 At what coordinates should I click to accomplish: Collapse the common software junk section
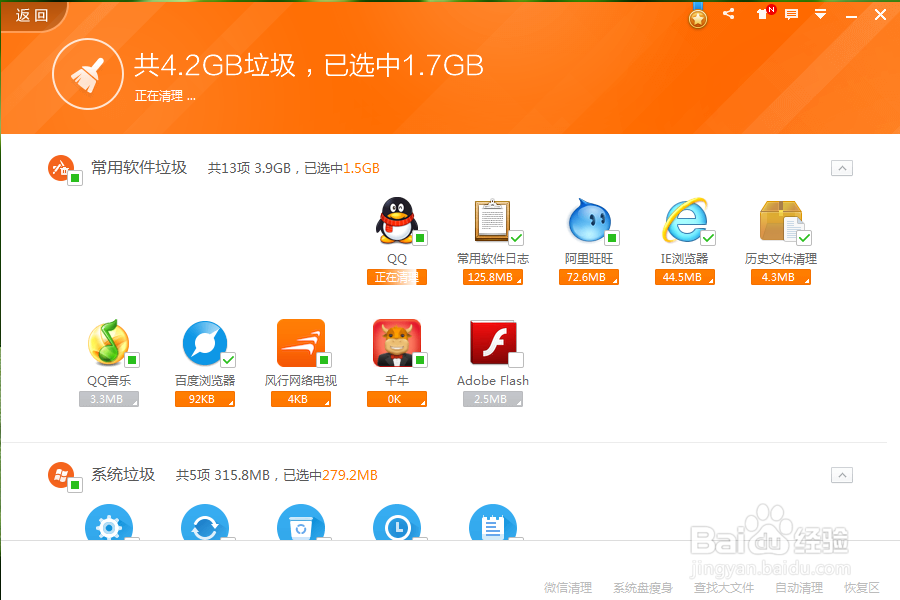click(841, 168)
